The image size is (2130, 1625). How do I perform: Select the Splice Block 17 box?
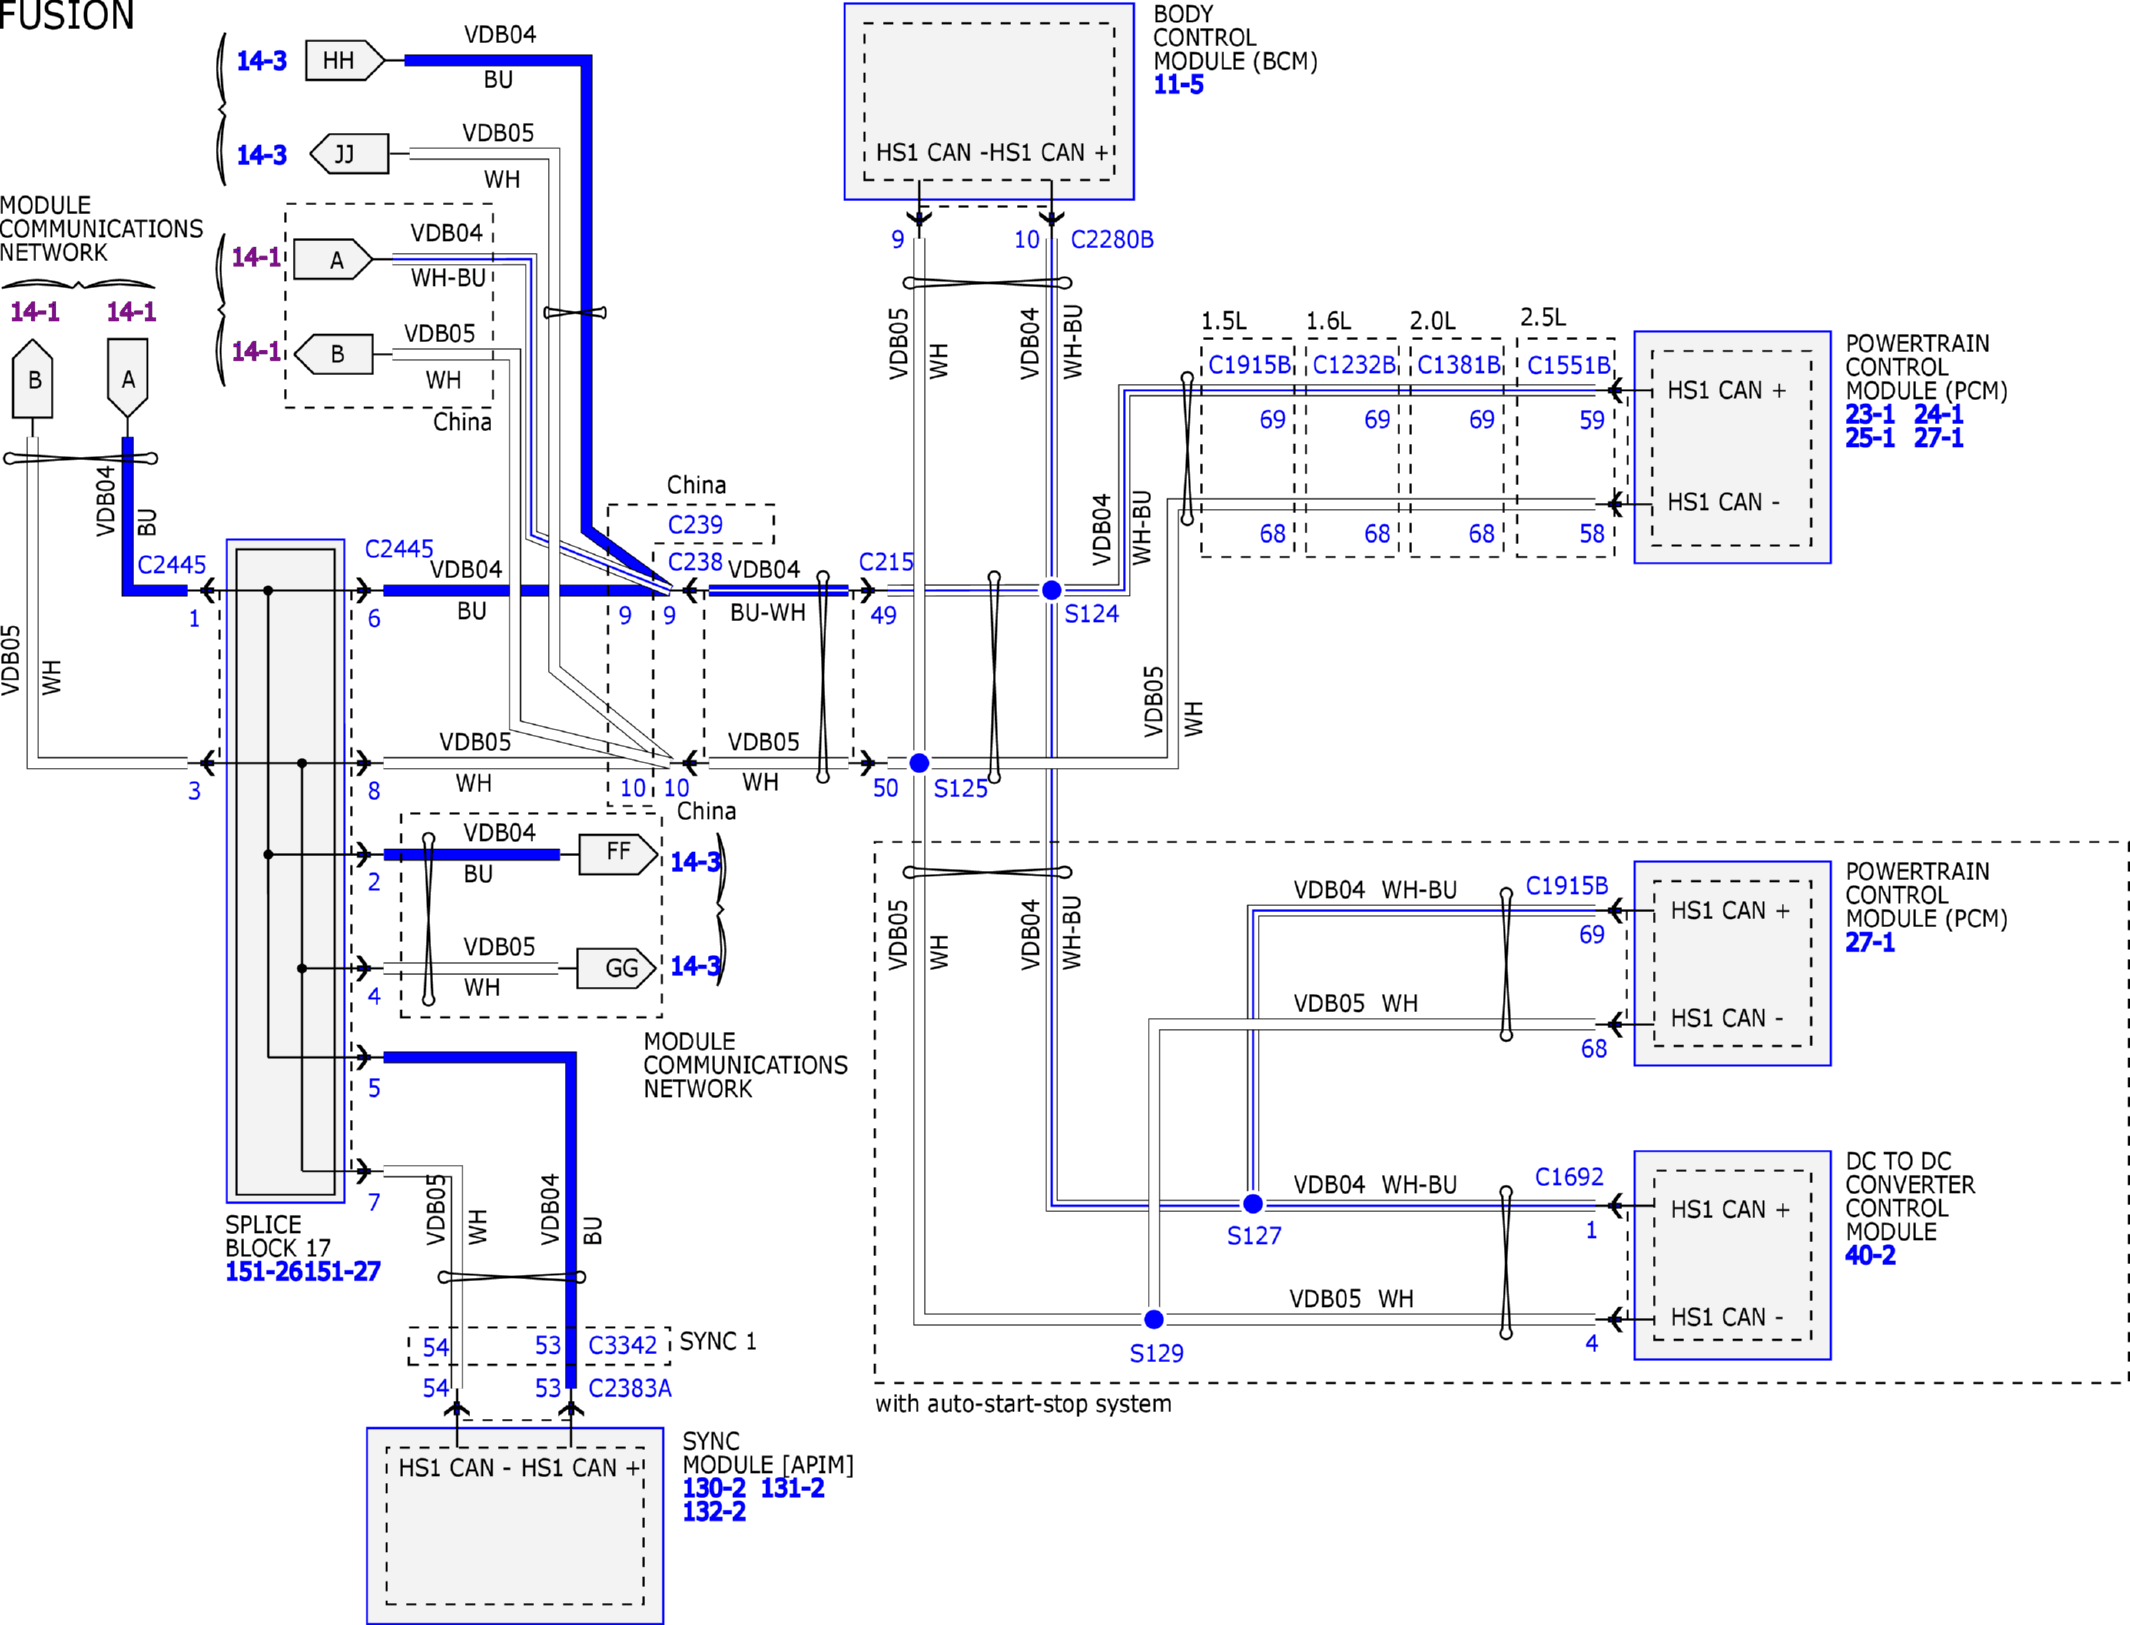pos(285,871)
